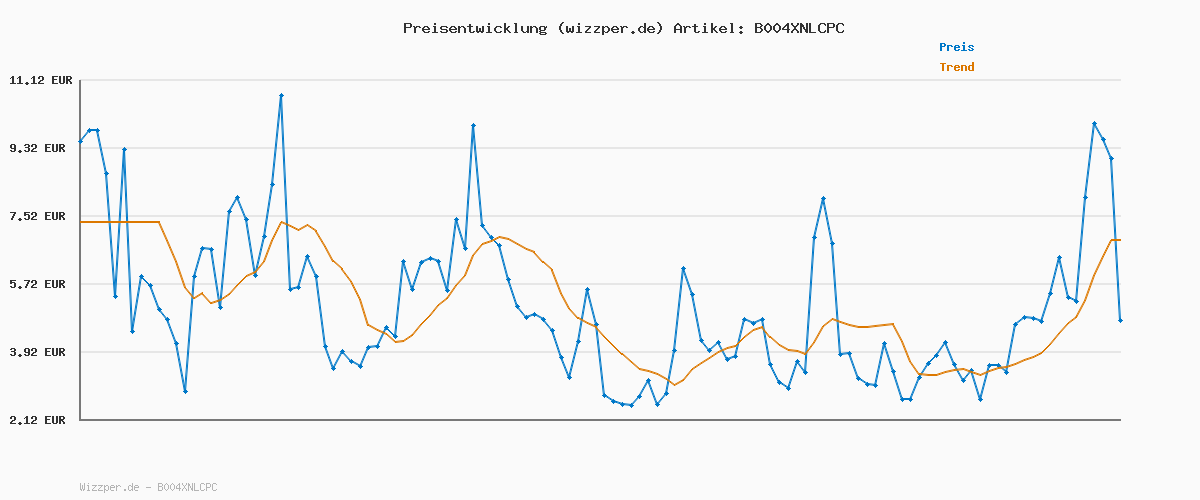1200x500 pixels.
Task: Select the 2.12 EUR axis label
Action: pyautogui.click(x=40, y=420)
